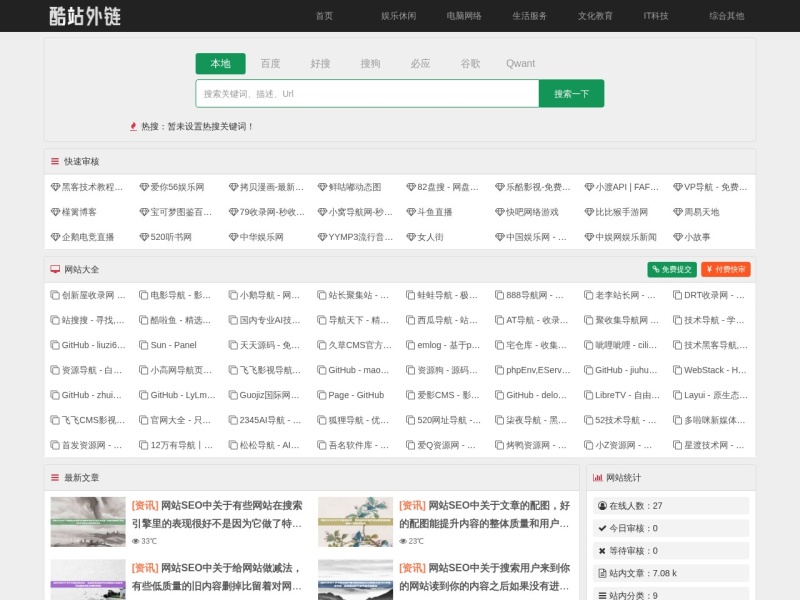Viewport: 800px width, 600px height.
Task: Click the 快速审核 section list icon
Action: click(x=55, y=161)
